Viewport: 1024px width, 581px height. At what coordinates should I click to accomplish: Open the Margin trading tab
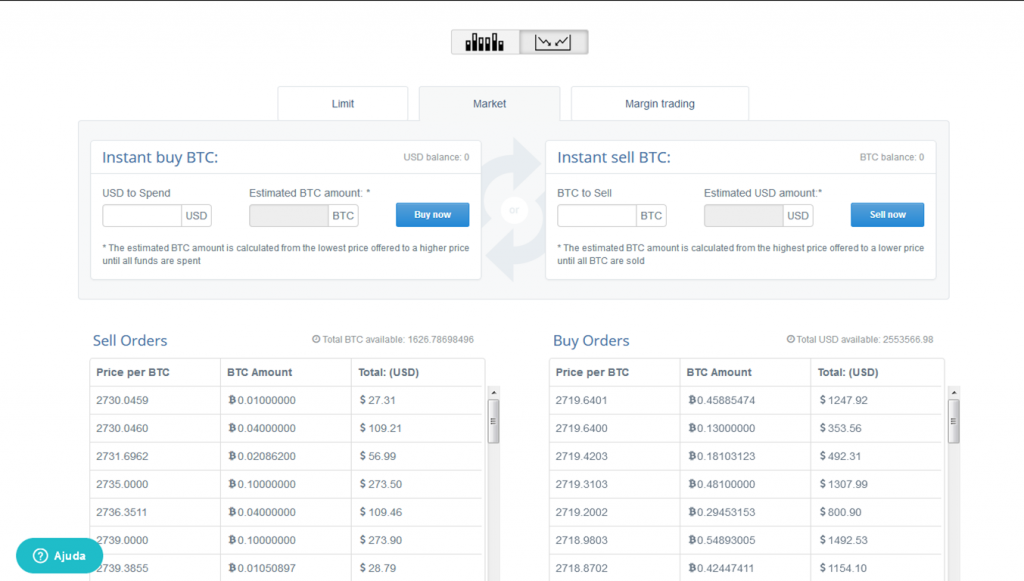660,104
